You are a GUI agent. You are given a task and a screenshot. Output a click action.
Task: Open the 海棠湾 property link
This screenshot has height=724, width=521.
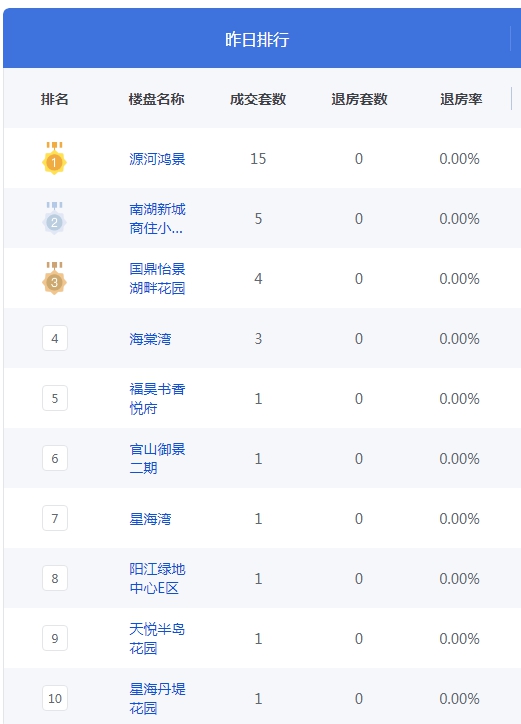click(x=150, y=339)
